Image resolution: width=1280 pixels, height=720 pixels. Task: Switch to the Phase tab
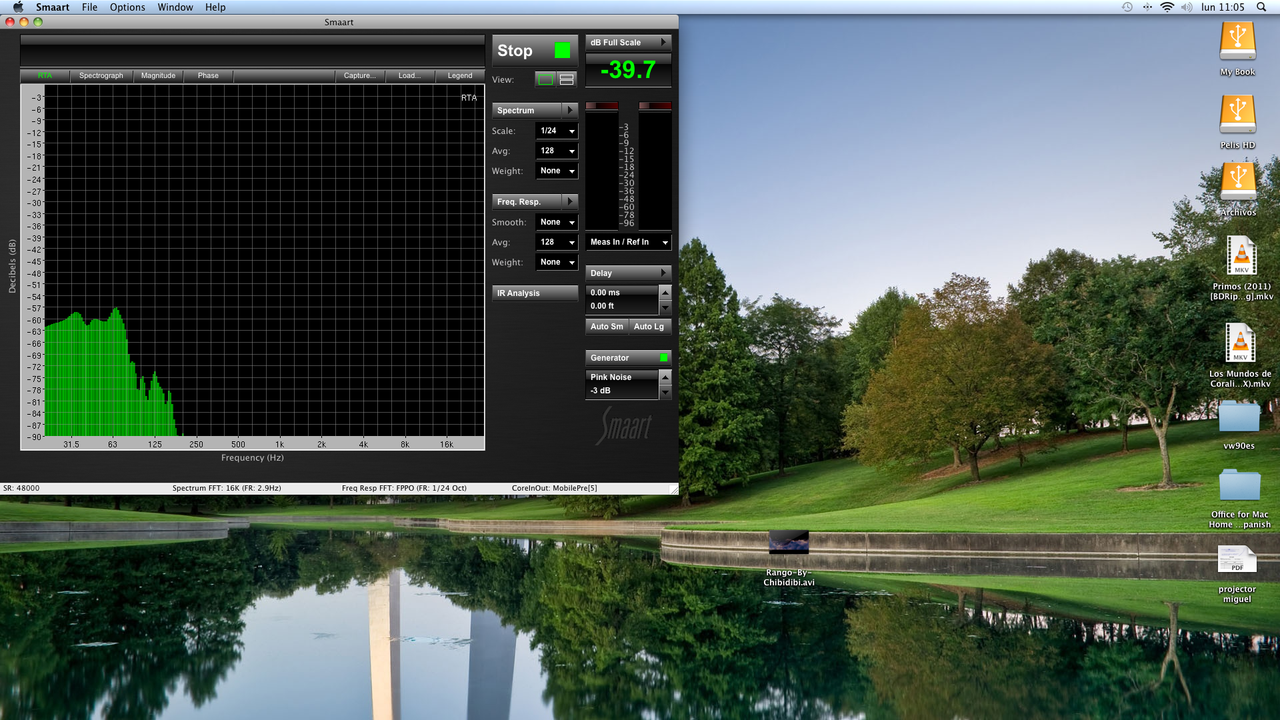click(x=208, y=75)
